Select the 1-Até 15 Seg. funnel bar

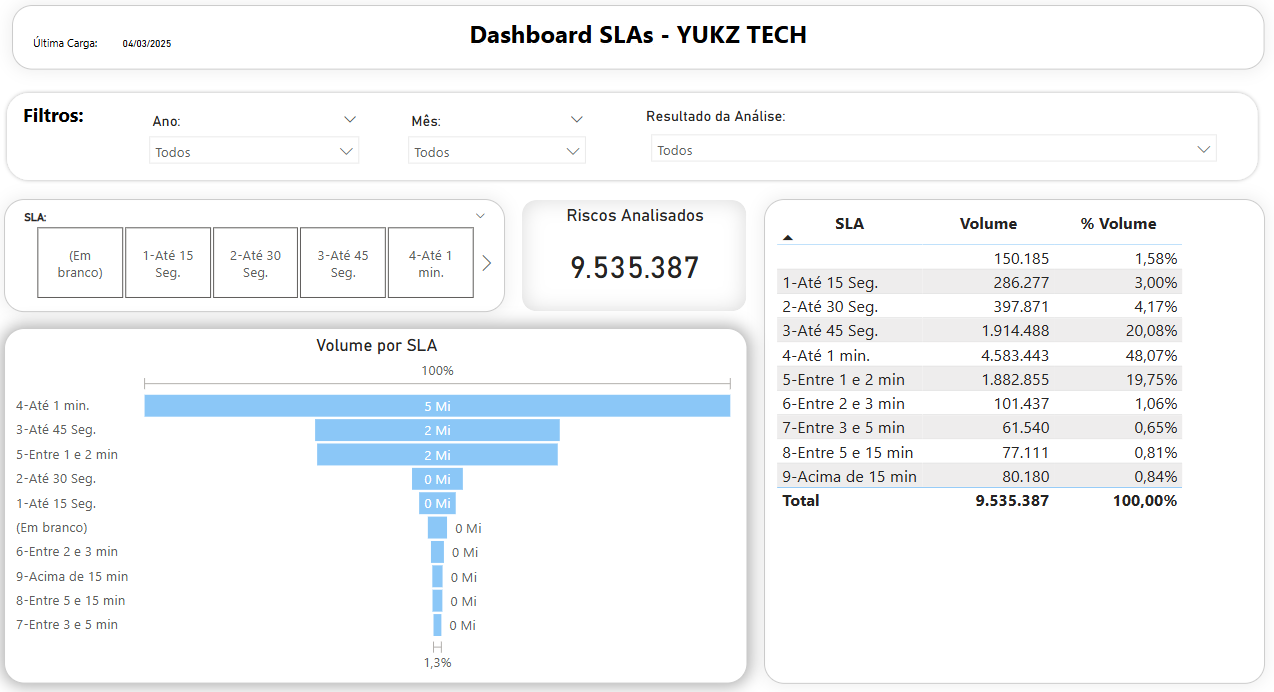coord(437,503)
